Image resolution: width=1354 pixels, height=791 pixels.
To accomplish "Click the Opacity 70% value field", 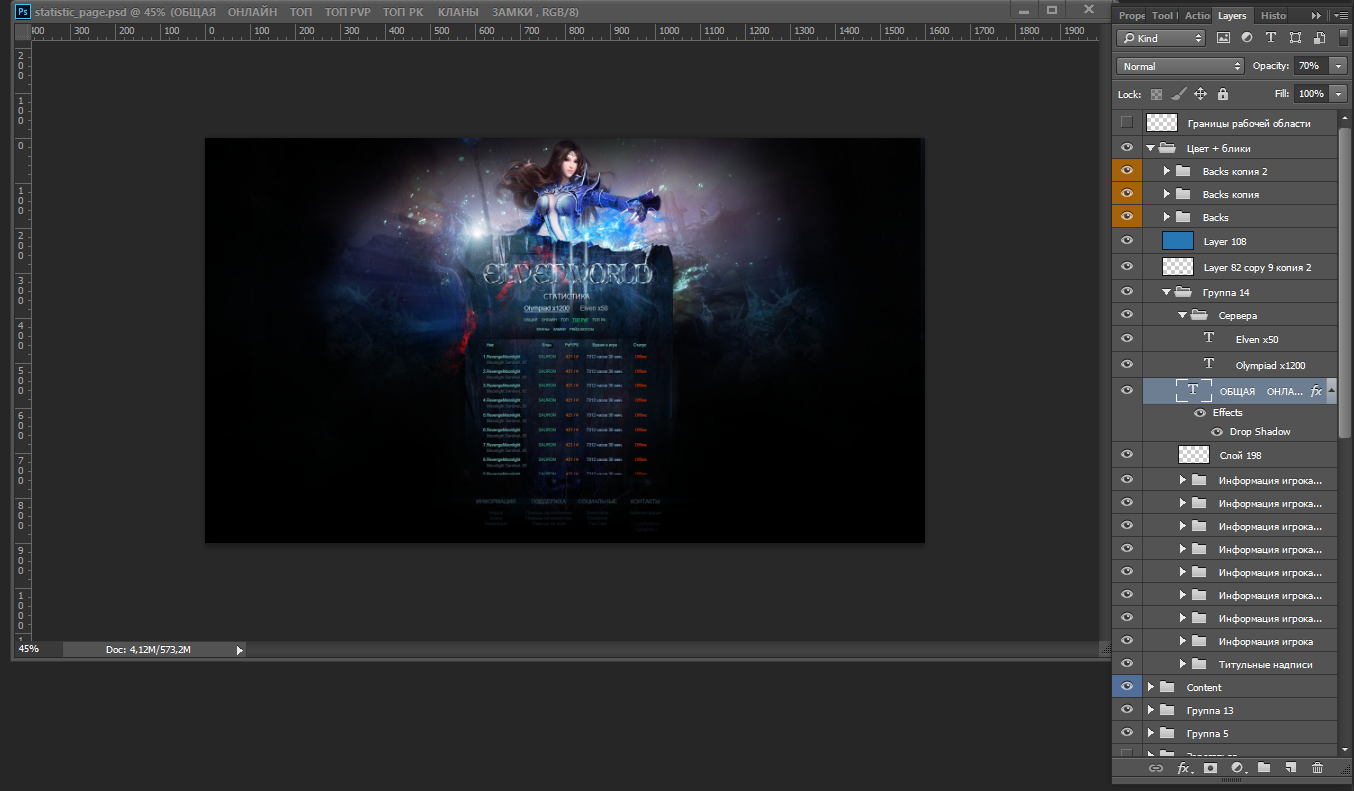I will [1310, 66].
